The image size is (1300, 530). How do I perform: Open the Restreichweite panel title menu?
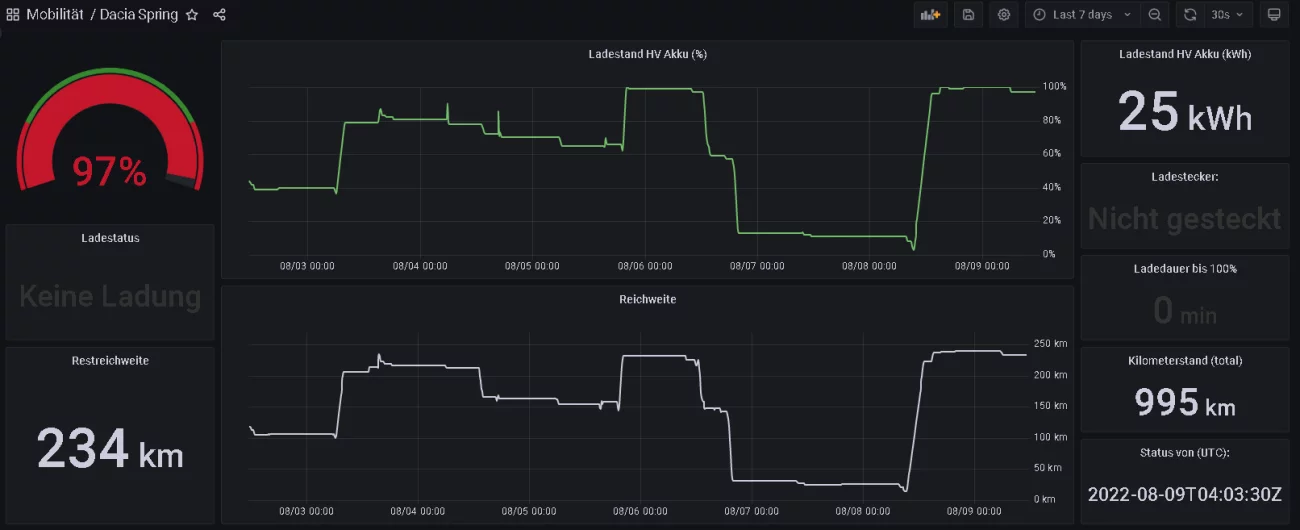(110, 360)
